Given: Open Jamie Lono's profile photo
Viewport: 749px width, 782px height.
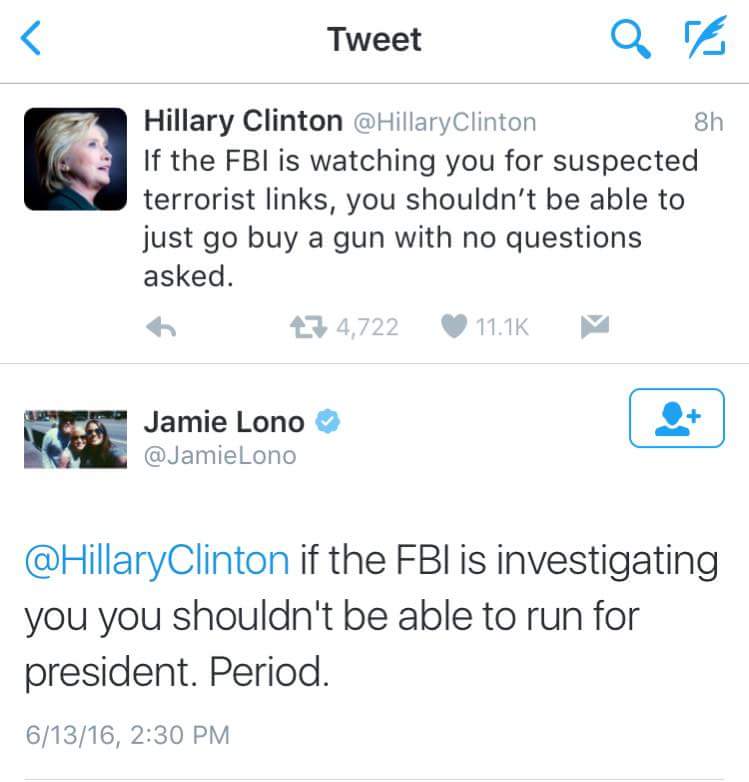Looking at the screenshot, I should [75, 439].
